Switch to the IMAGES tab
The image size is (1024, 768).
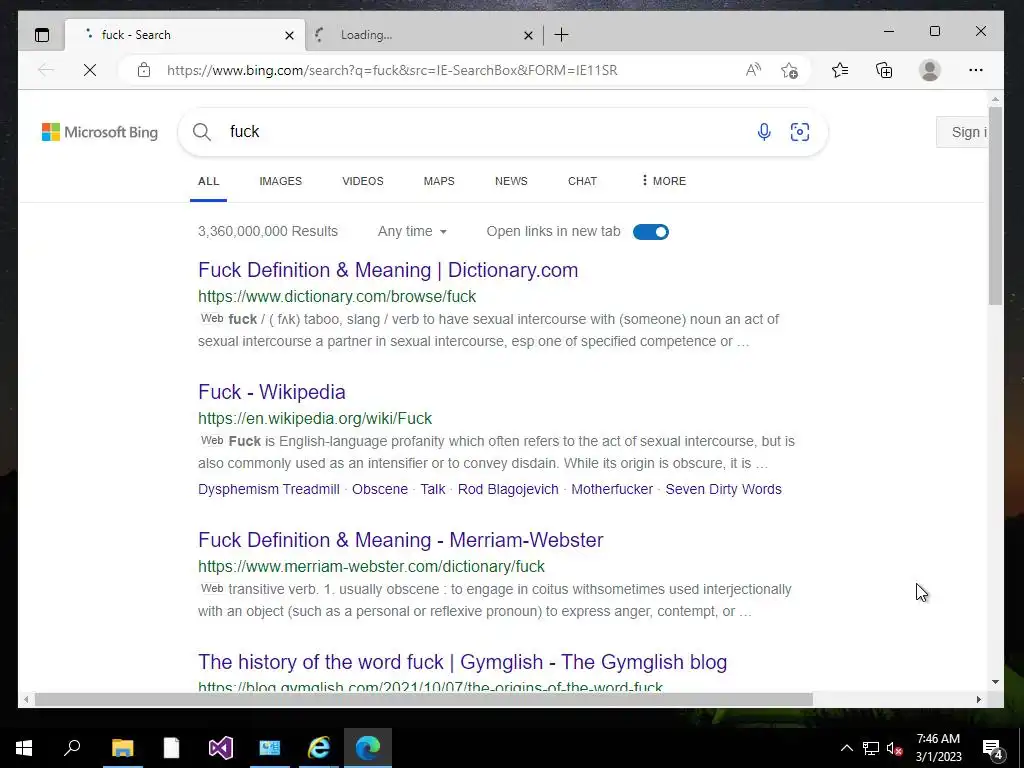[280, 182]
